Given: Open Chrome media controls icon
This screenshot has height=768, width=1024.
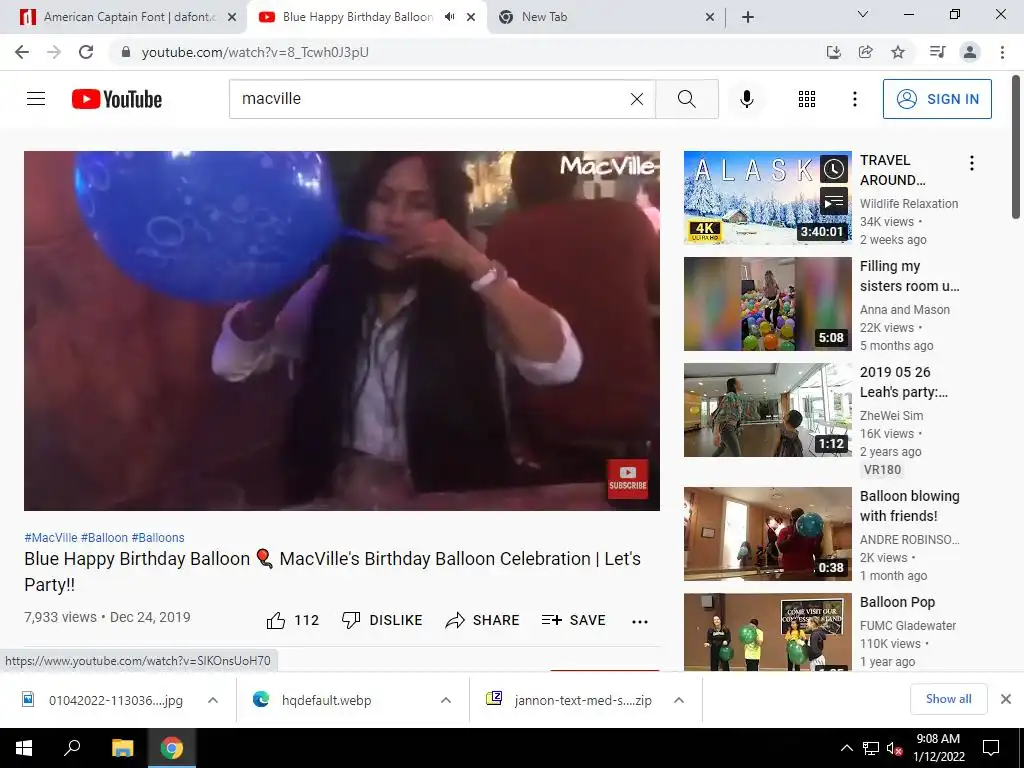Looking at the screenshot, I should coord(937,52).
